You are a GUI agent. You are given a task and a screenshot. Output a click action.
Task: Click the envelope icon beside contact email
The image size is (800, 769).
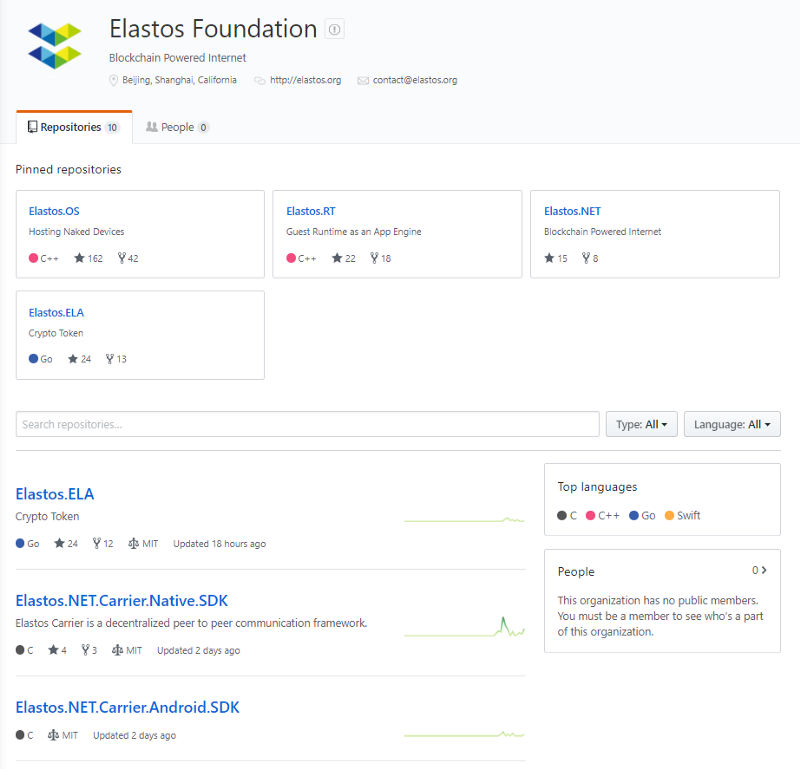pyautogui.click(x=363, y=81)
